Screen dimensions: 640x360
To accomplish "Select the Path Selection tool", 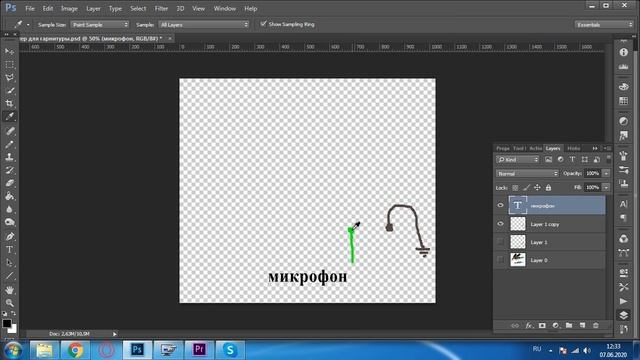I will tap(9, 263).
